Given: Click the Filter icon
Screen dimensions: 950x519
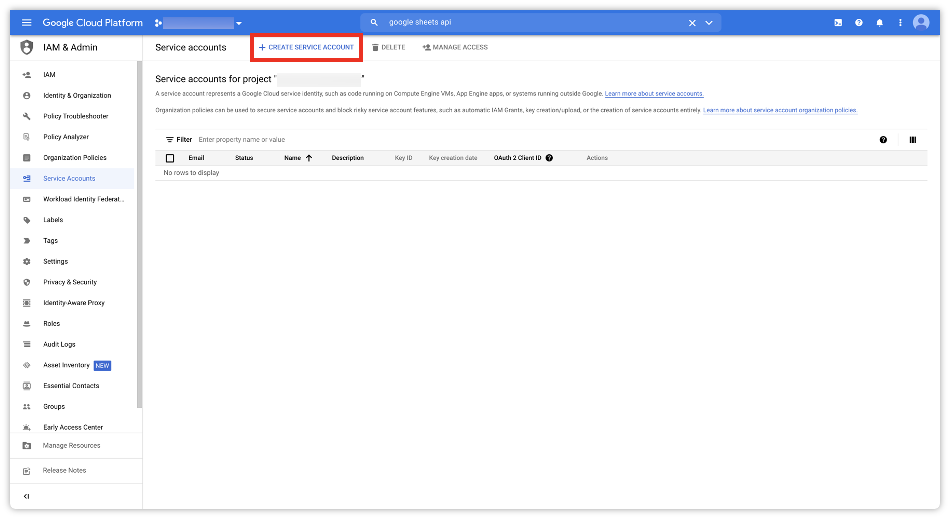Looking at the screenshot, I should [x=170, y=140].
